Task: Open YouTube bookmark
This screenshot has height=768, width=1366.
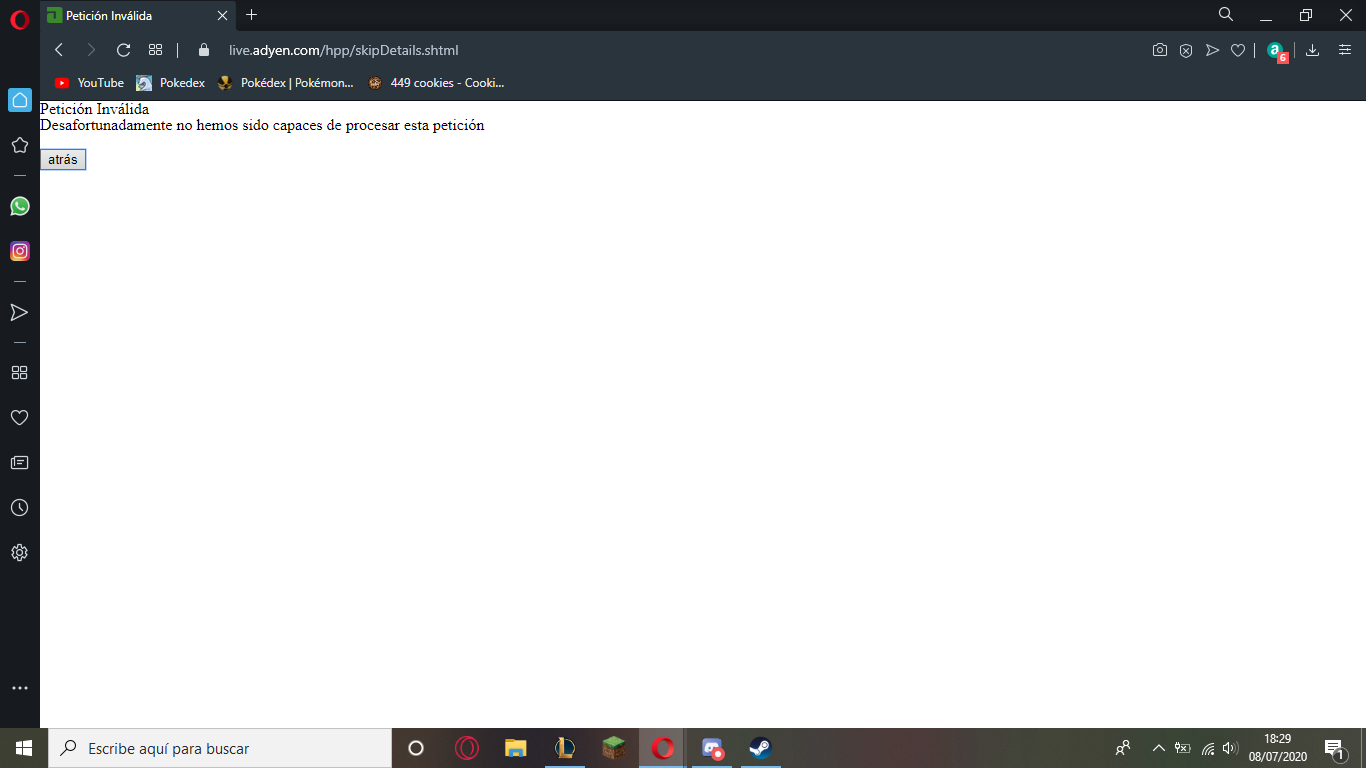Action: [89, 83]
